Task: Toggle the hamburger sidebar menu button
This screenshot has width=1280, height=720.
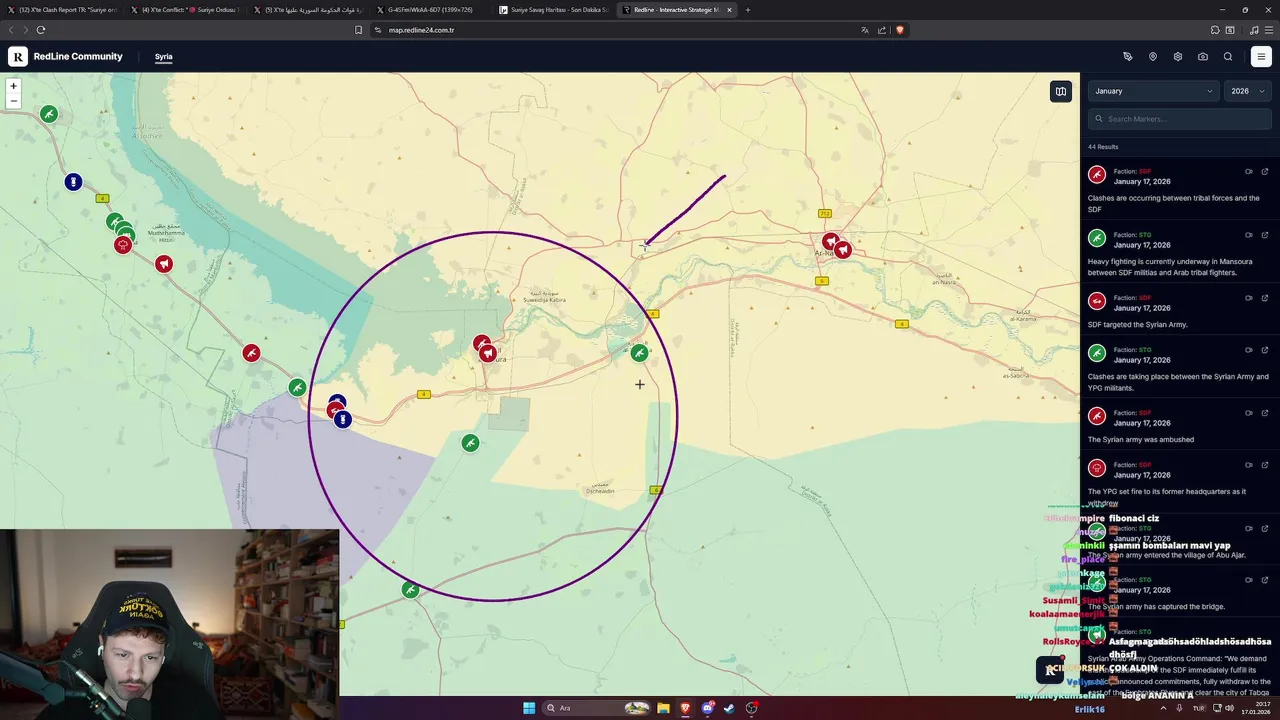Action: 1261,57
